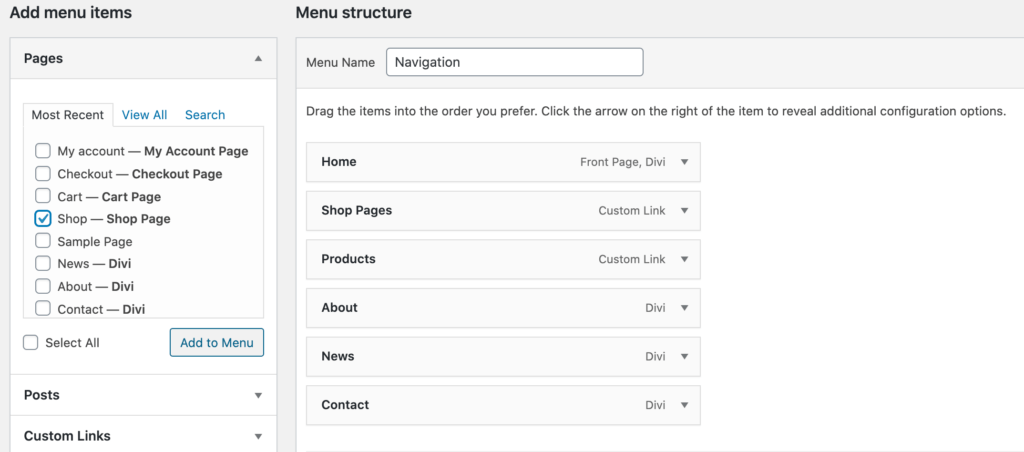Expand the Custom Links section
Image resolution: width=1024 pixels, height=452 pixels.
[x=258, y=436]
